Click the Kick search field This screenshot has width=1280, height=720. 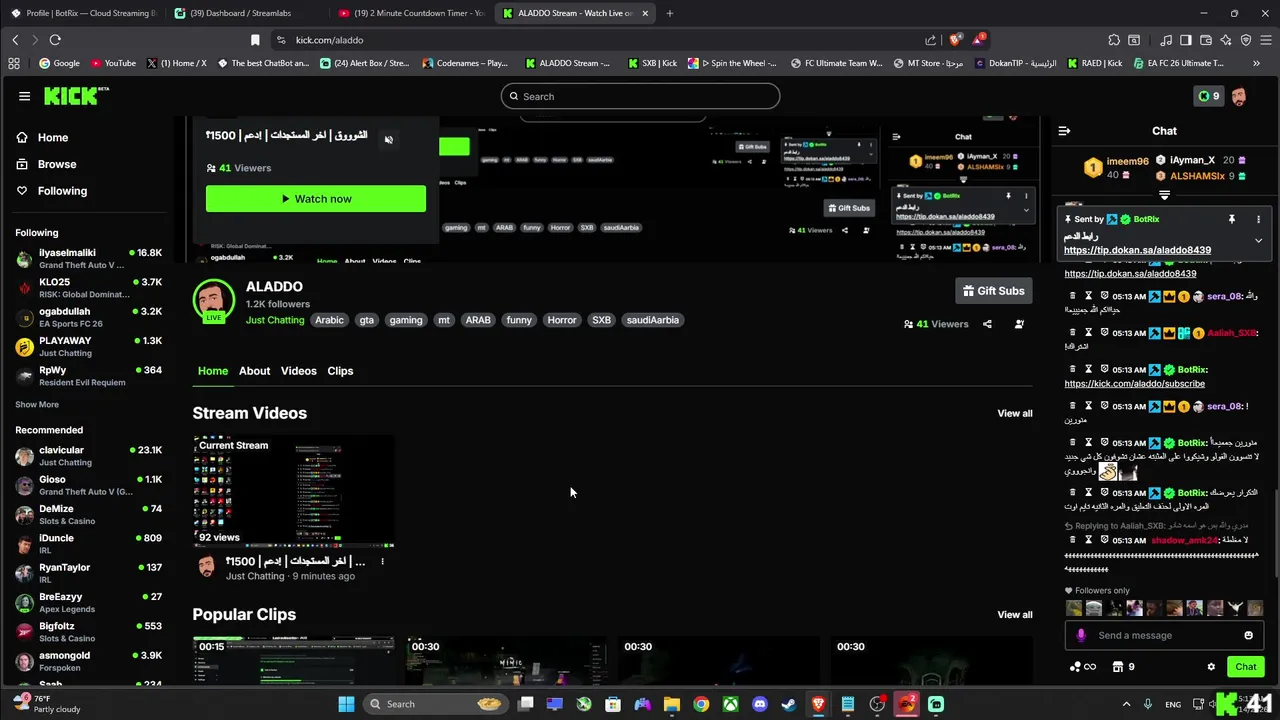tap(640, 96)
